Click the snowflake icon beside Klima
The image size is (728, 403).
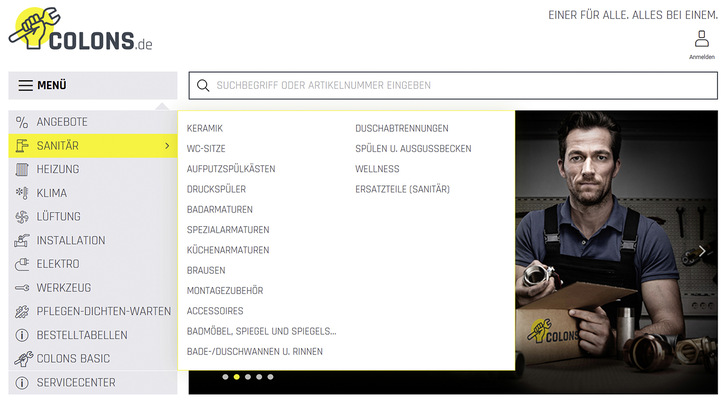click(x=22, y=193)
